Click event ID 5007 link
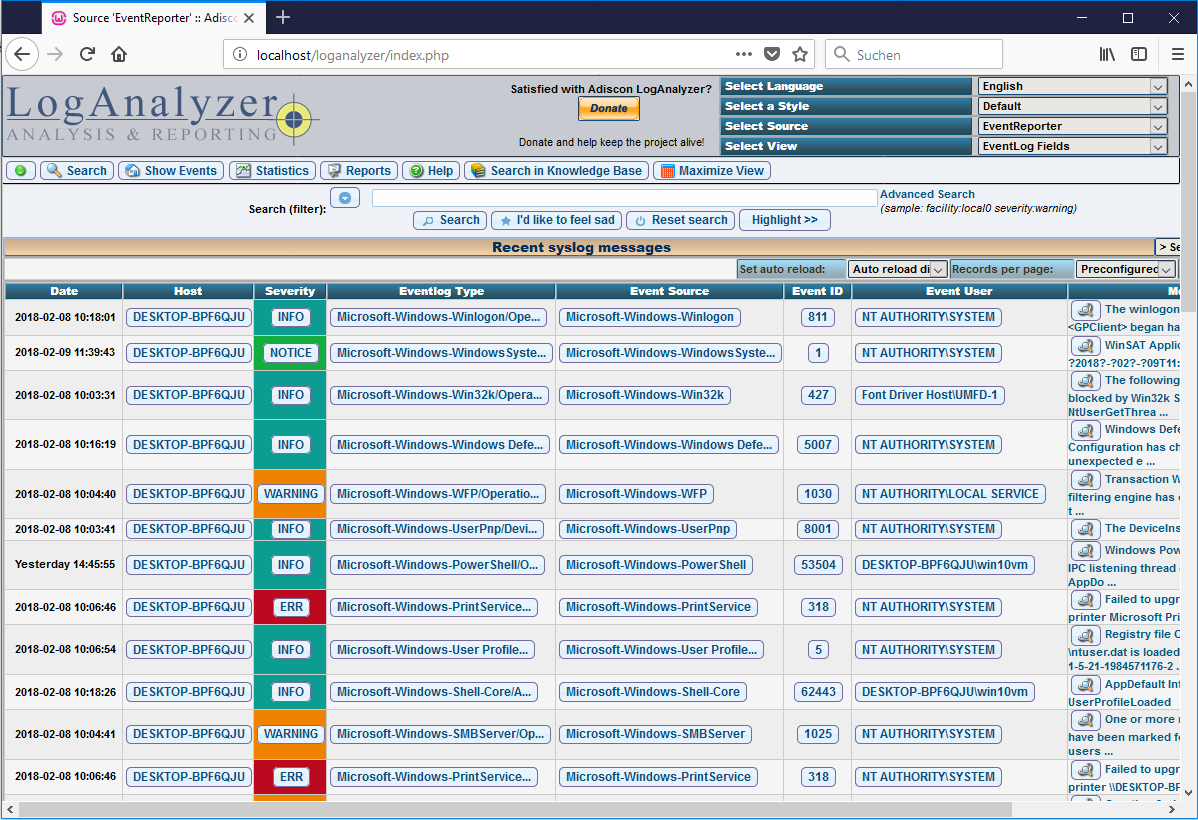The width and height of the screenshot is (1198, 820). (818, 445)
